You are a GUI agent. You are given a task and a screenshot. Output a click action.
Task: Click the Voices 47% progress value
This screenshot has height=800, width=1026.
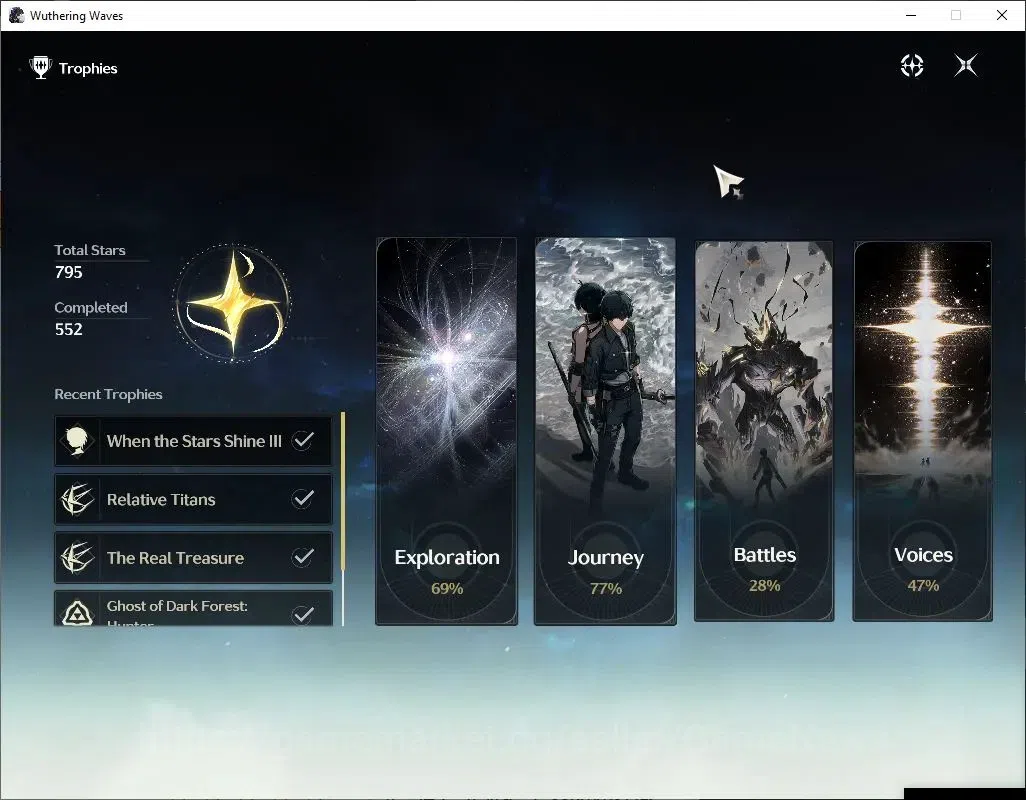pos(923,585)
